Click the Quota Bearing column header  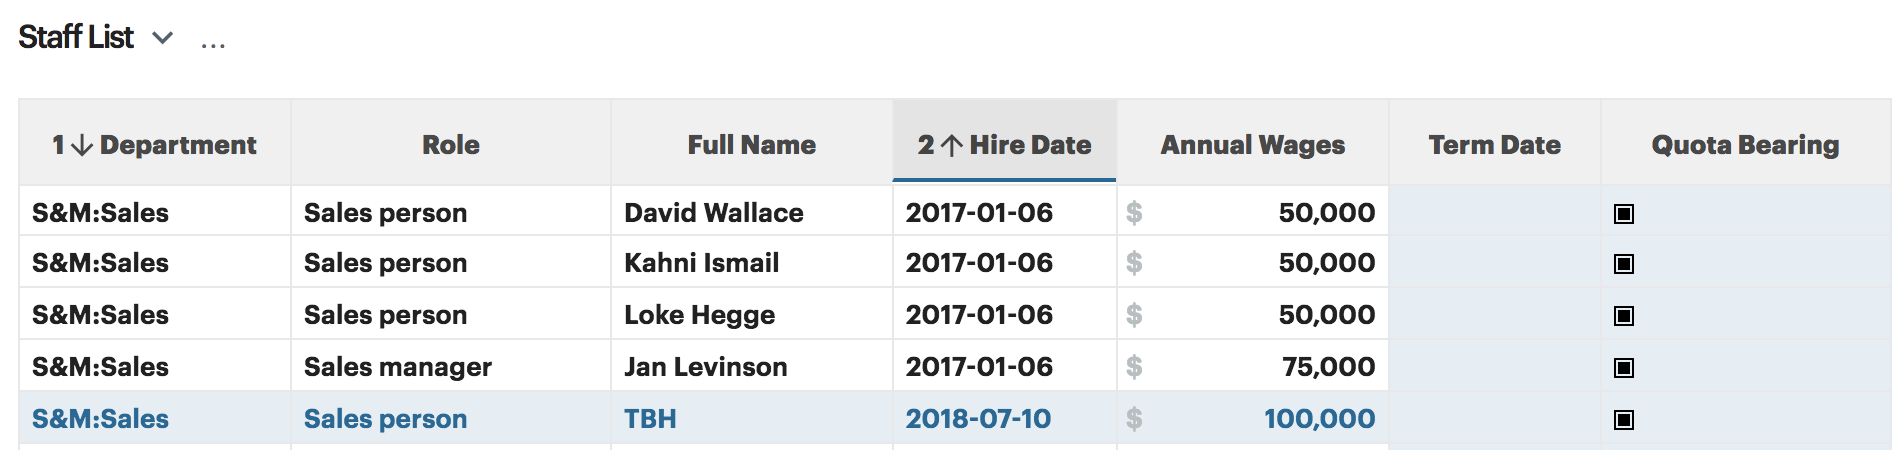(x=1745, y=145)
